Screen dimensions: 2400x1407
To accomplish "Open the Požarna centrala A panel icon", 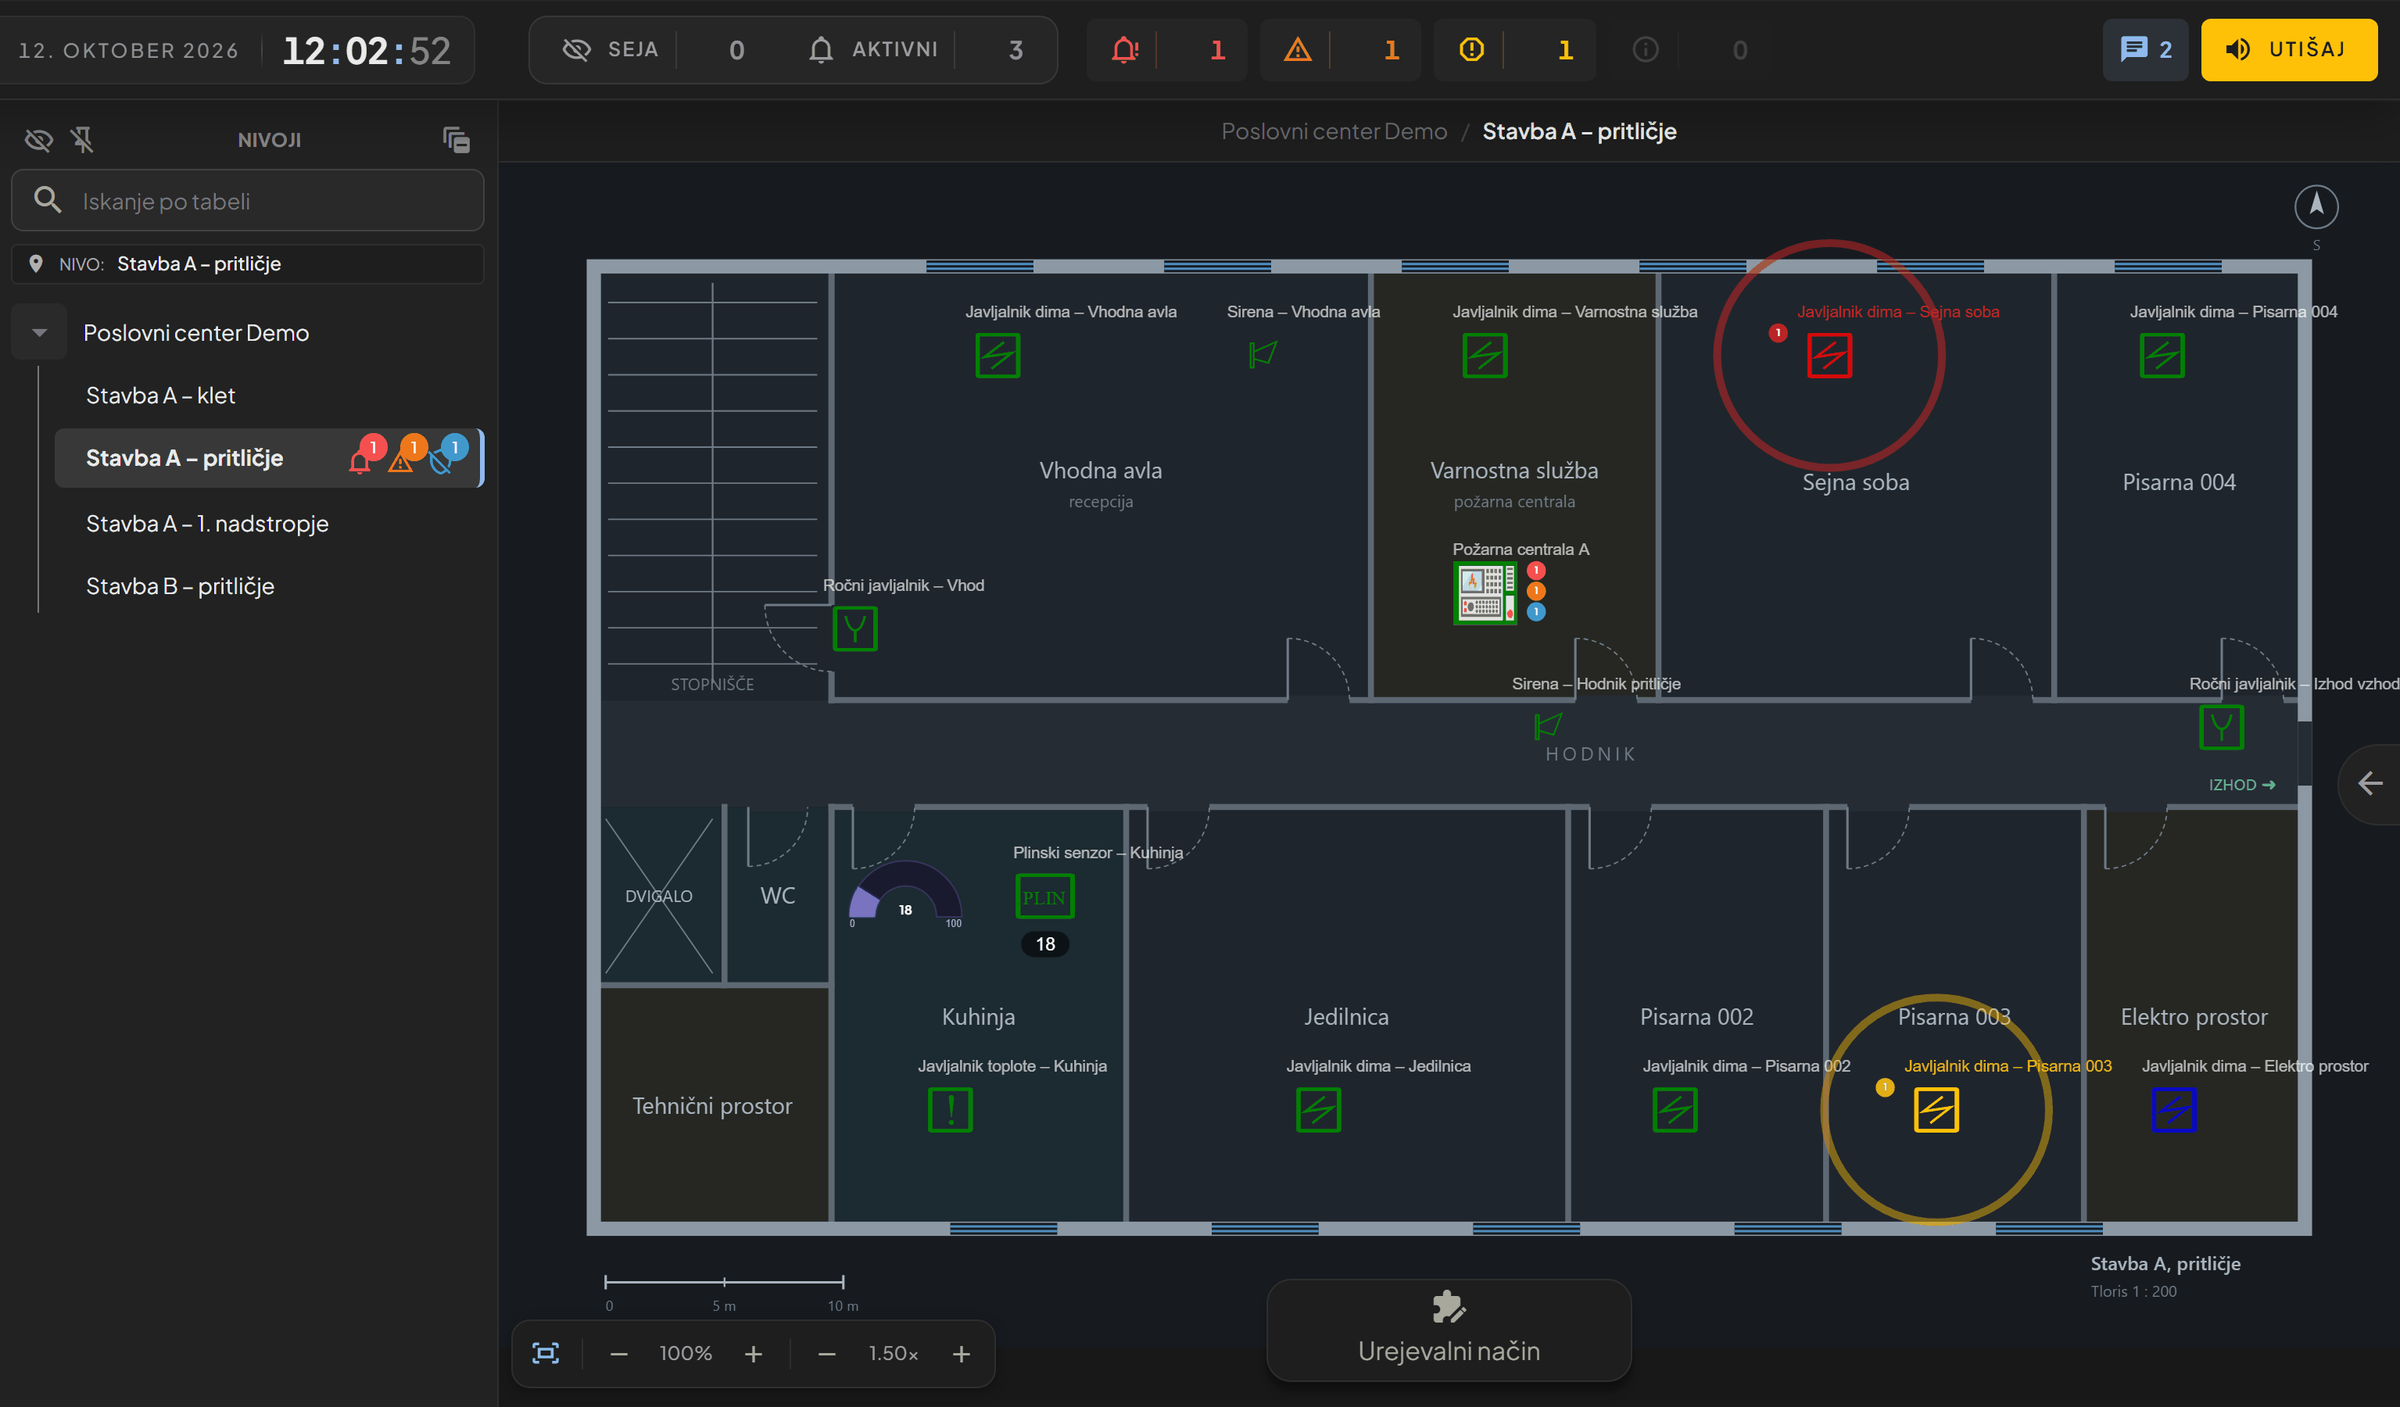I will pos(1484,594).
